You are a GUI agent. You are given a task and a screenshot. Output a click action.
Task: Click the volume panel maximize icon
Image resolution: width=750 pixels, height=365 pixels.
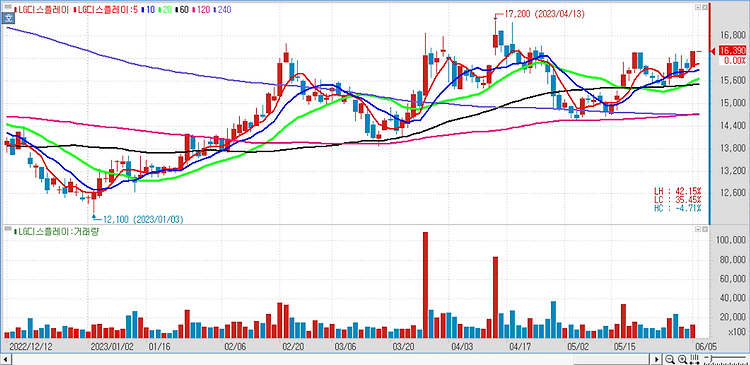704,230
